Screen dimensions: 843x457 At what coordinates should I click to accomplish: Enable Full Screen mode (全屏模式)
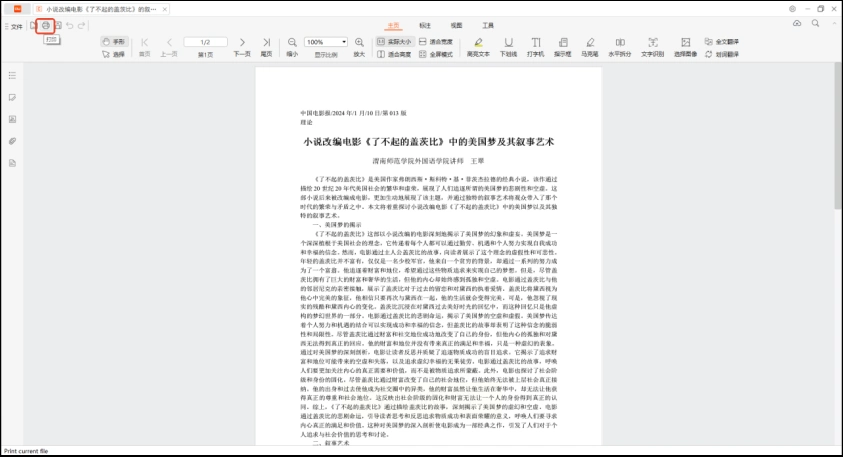pyautogui.click(x=438, y=54)
